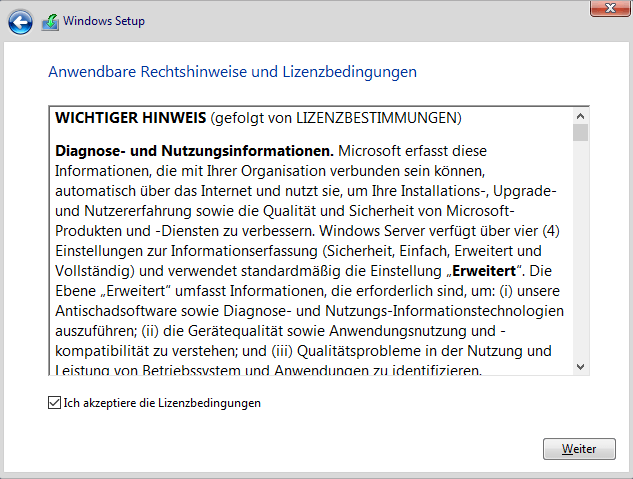The width and height of the screenshot is (633, 479).
Task: Click the scrollbar thumb of license box
Action: 581,133
